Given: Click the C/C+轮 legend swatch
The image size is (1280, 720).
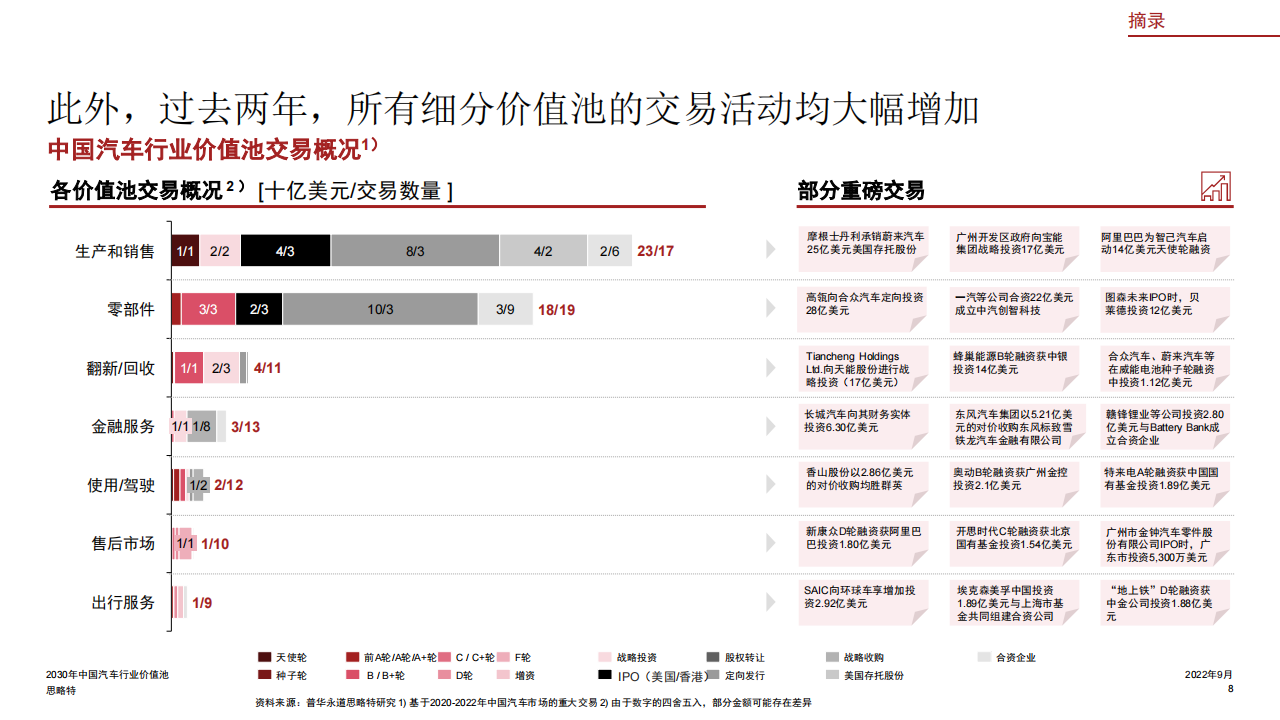Looking at the screenshot, I should pos(444,657).
